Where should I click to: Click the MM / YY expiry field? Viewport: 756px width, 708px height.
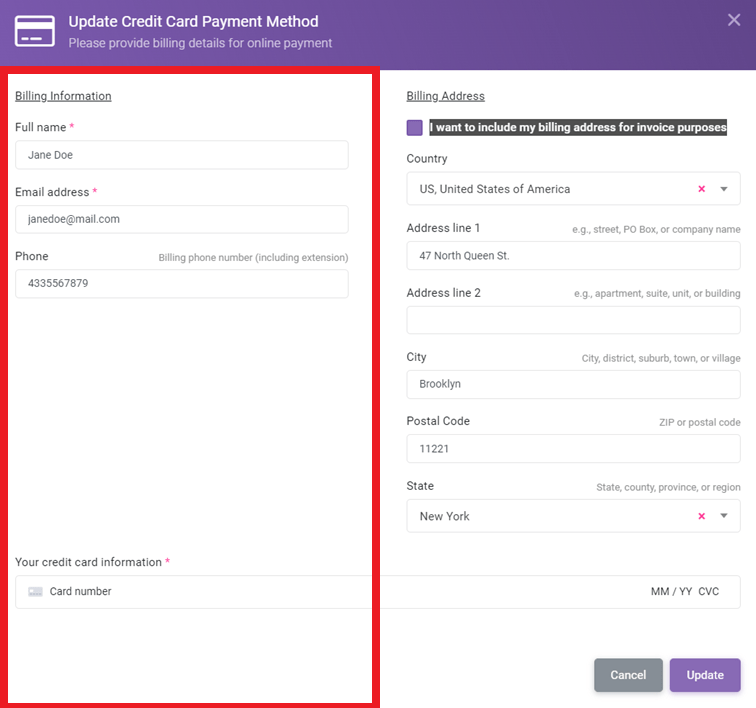[671, 592]
